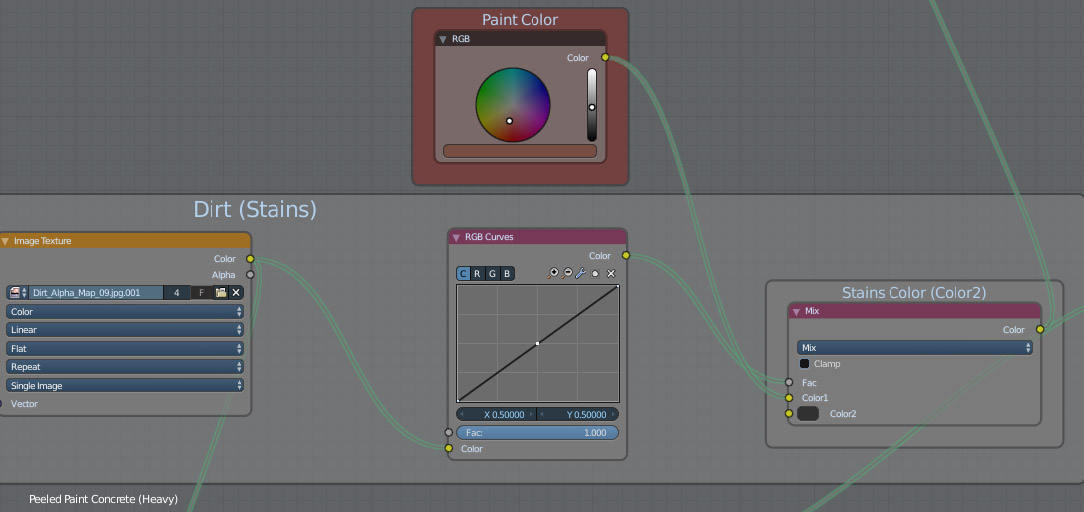
Task: Open the Repeat extension dropdown
Action: pyautogui.click(x=125, y=367)
